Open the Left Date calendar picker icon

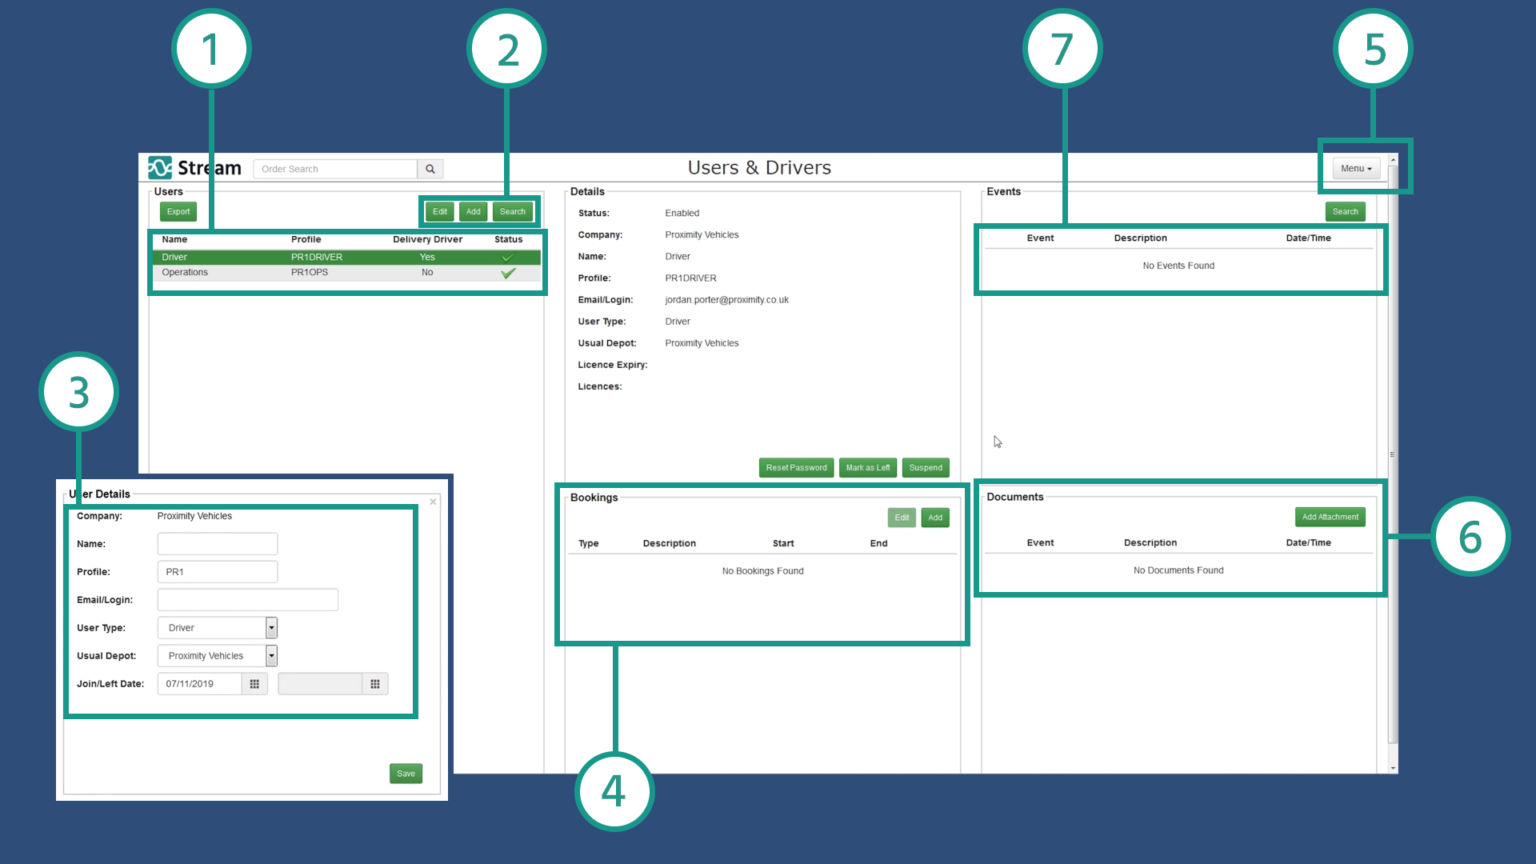pos(375,683)
